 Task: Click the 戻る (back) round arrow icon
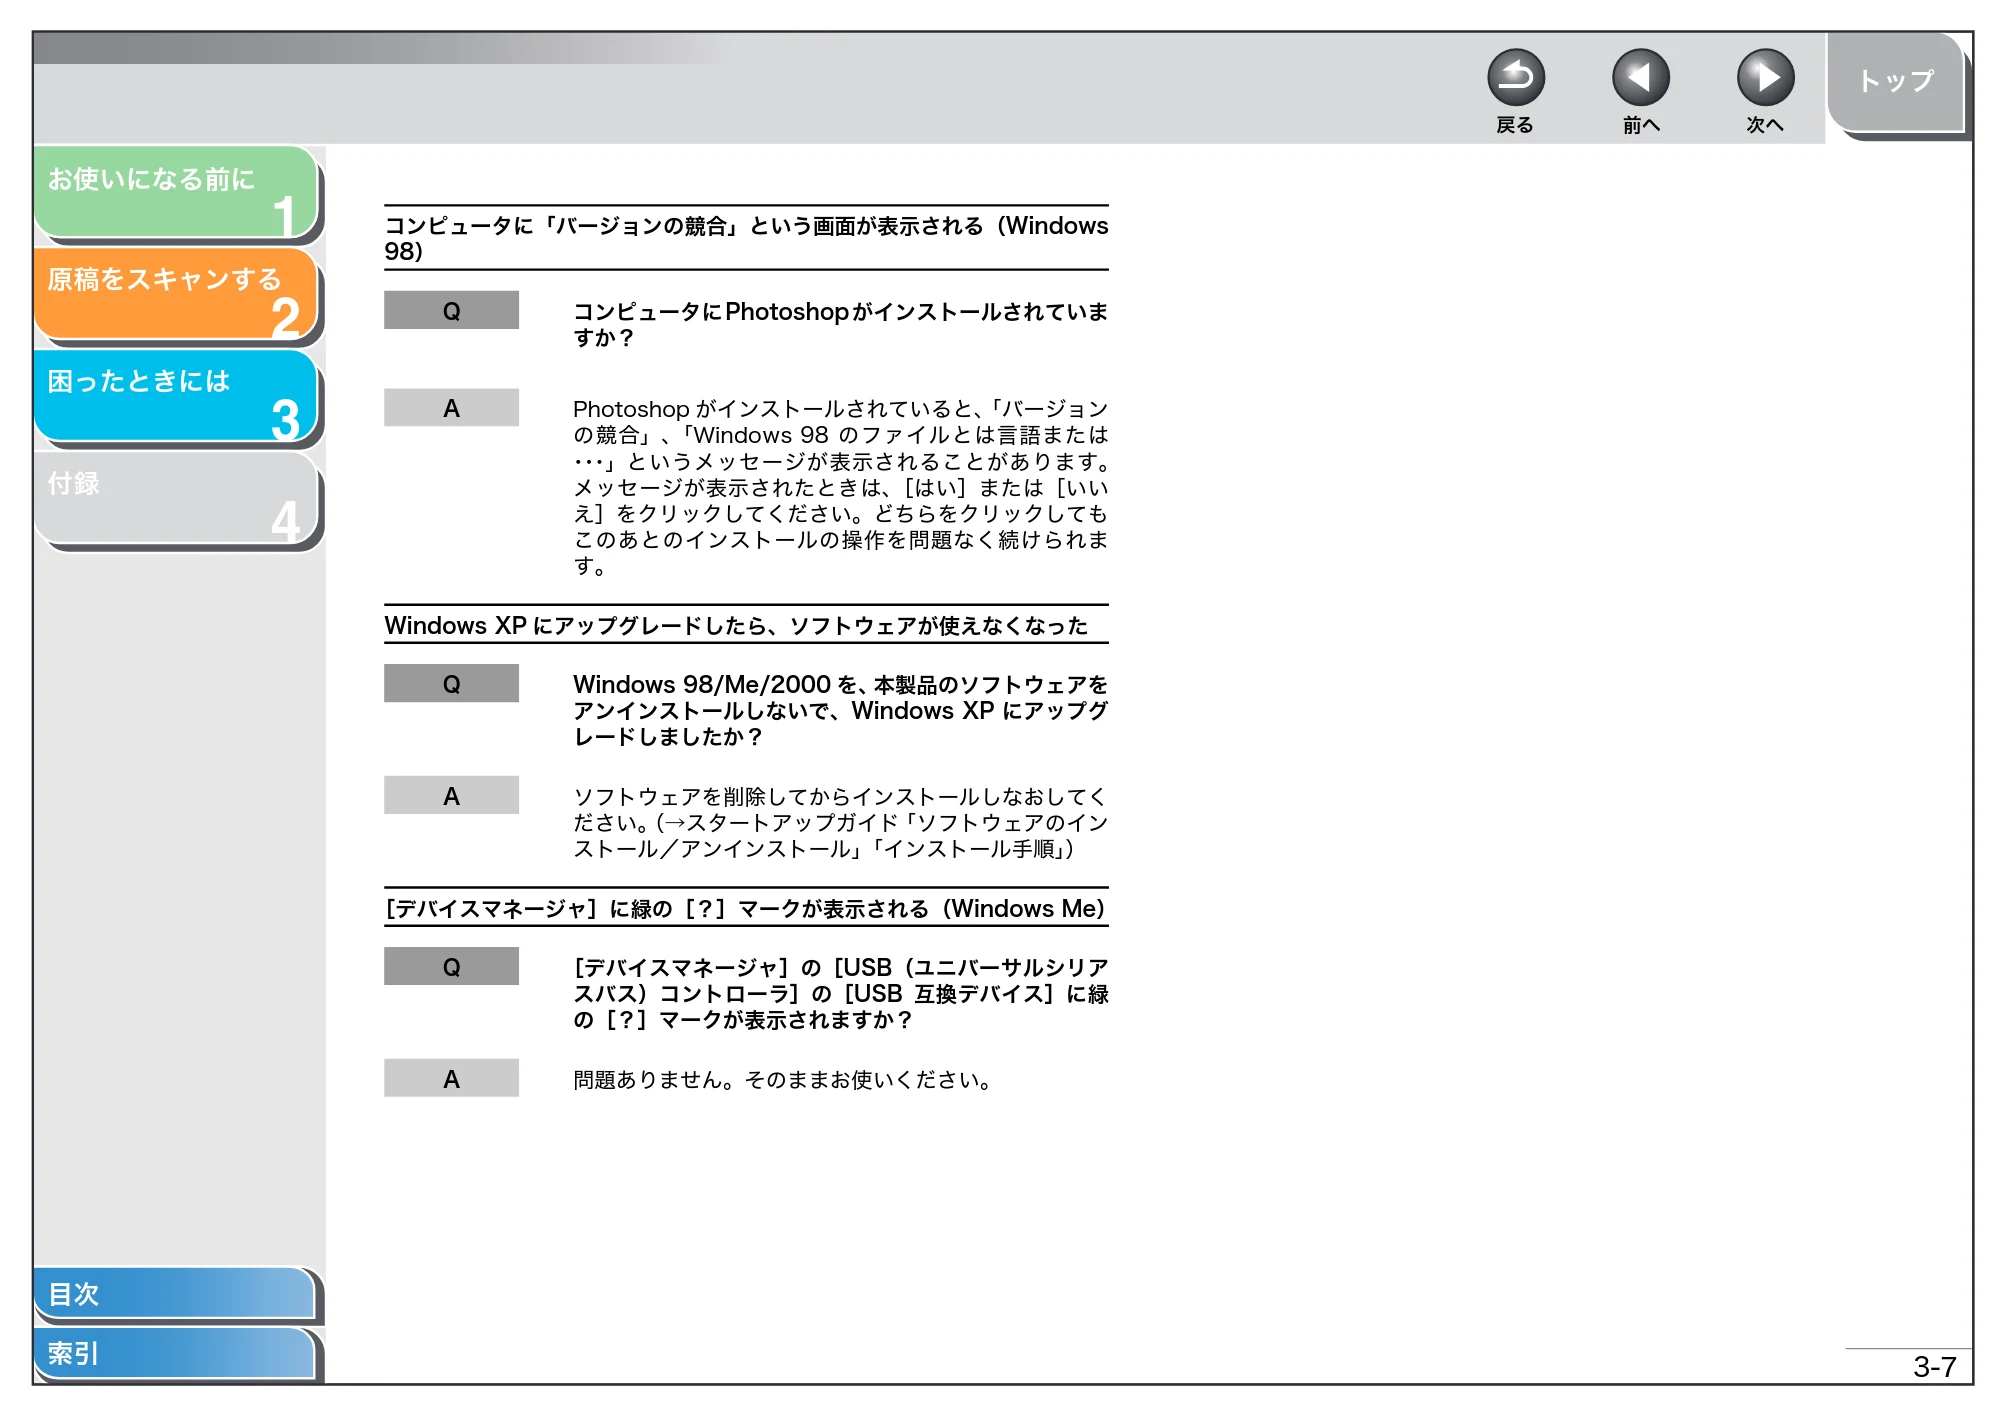click(1515, 78)
